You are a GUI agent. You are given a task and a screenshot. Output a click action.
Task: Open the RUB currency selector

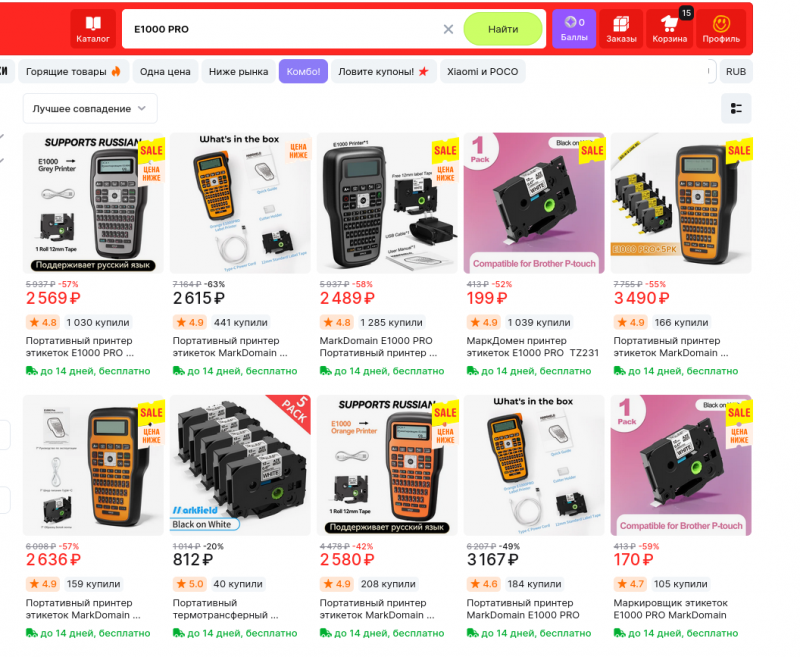pos(736,71)
